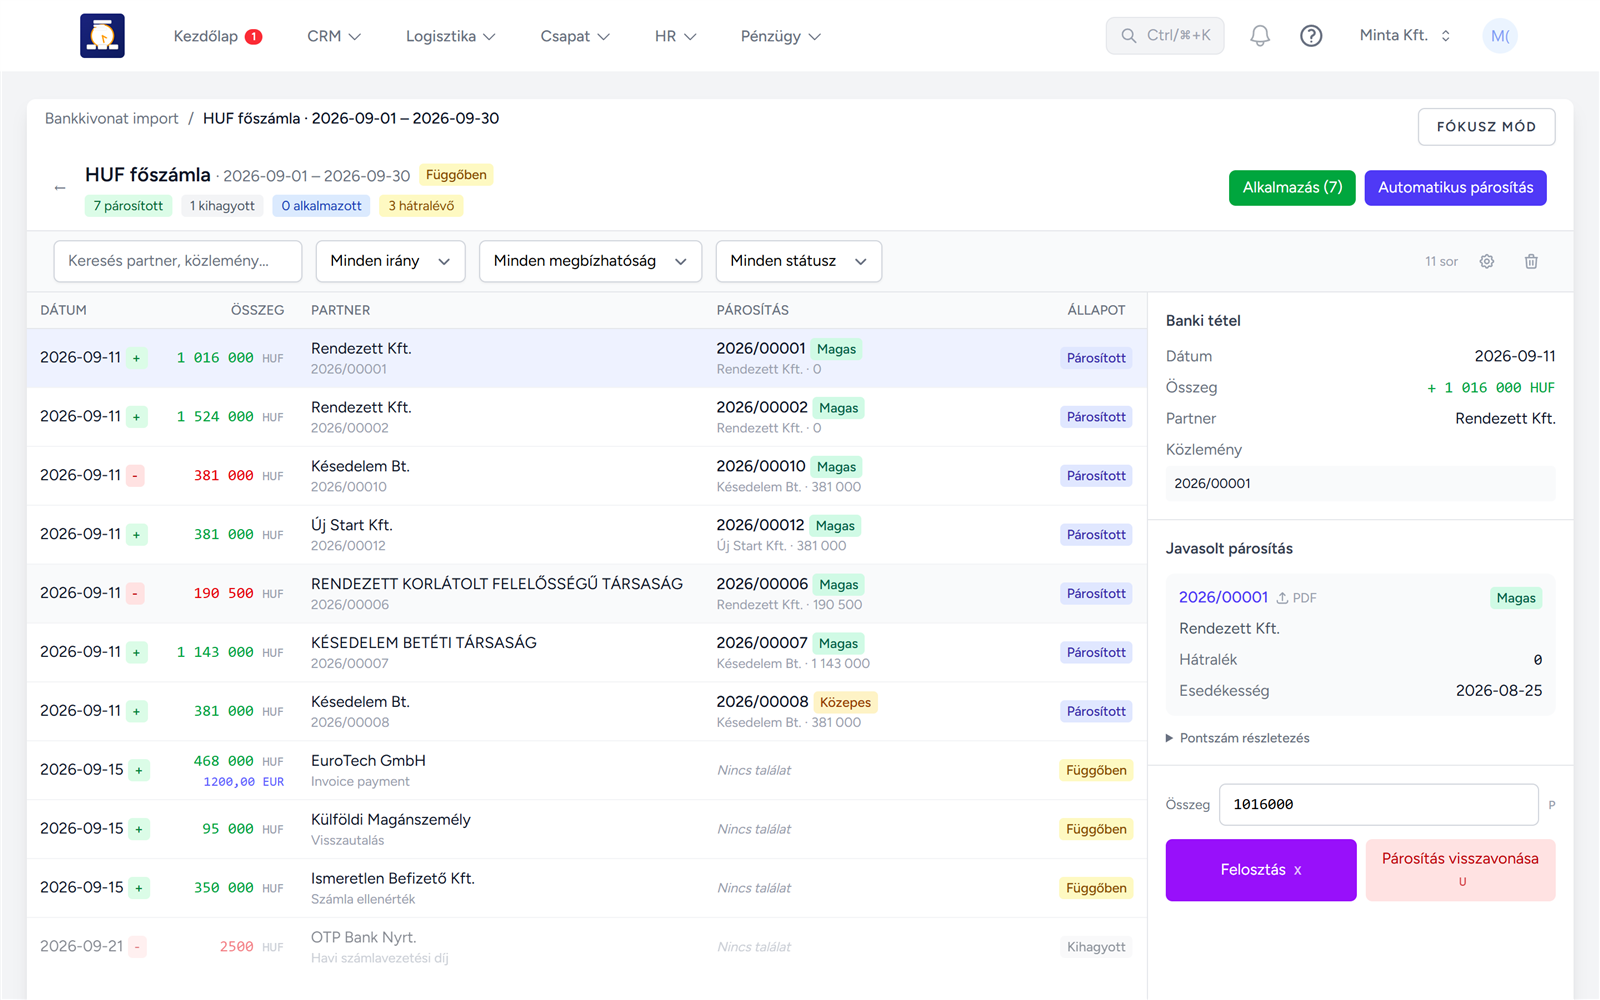Select the Új Start Kft. row
The width and height of the screenshot is (1600, 1000).
click(587, 535)
